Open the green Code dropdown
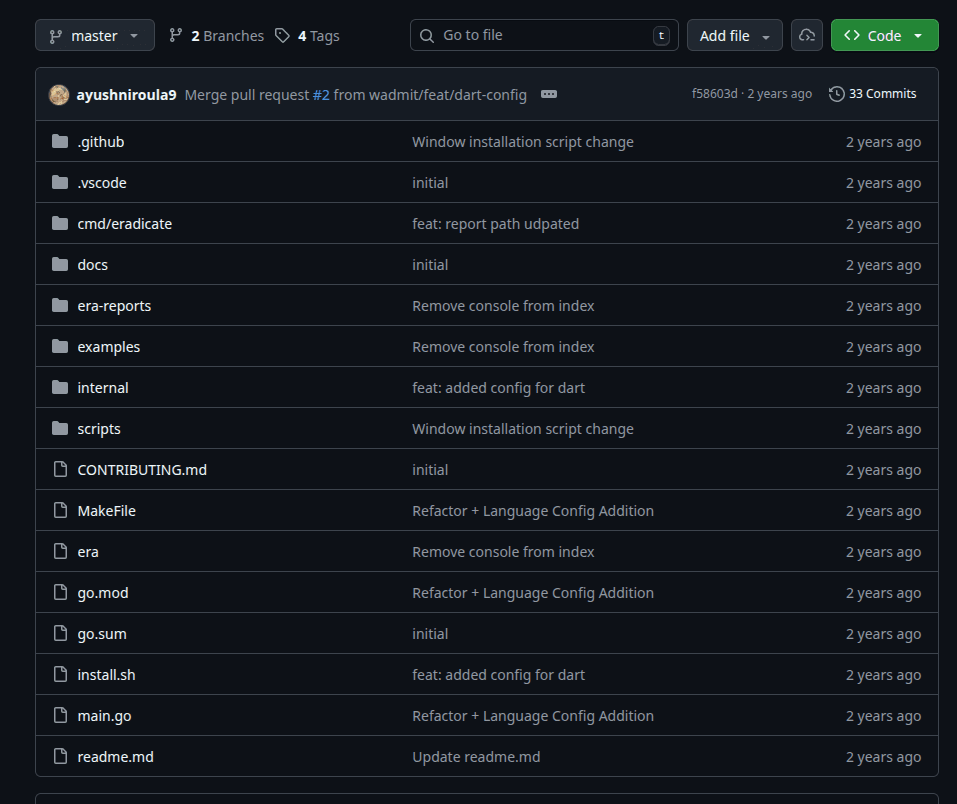This screenshot has height=804, width=957. click(x=884, y=35)
